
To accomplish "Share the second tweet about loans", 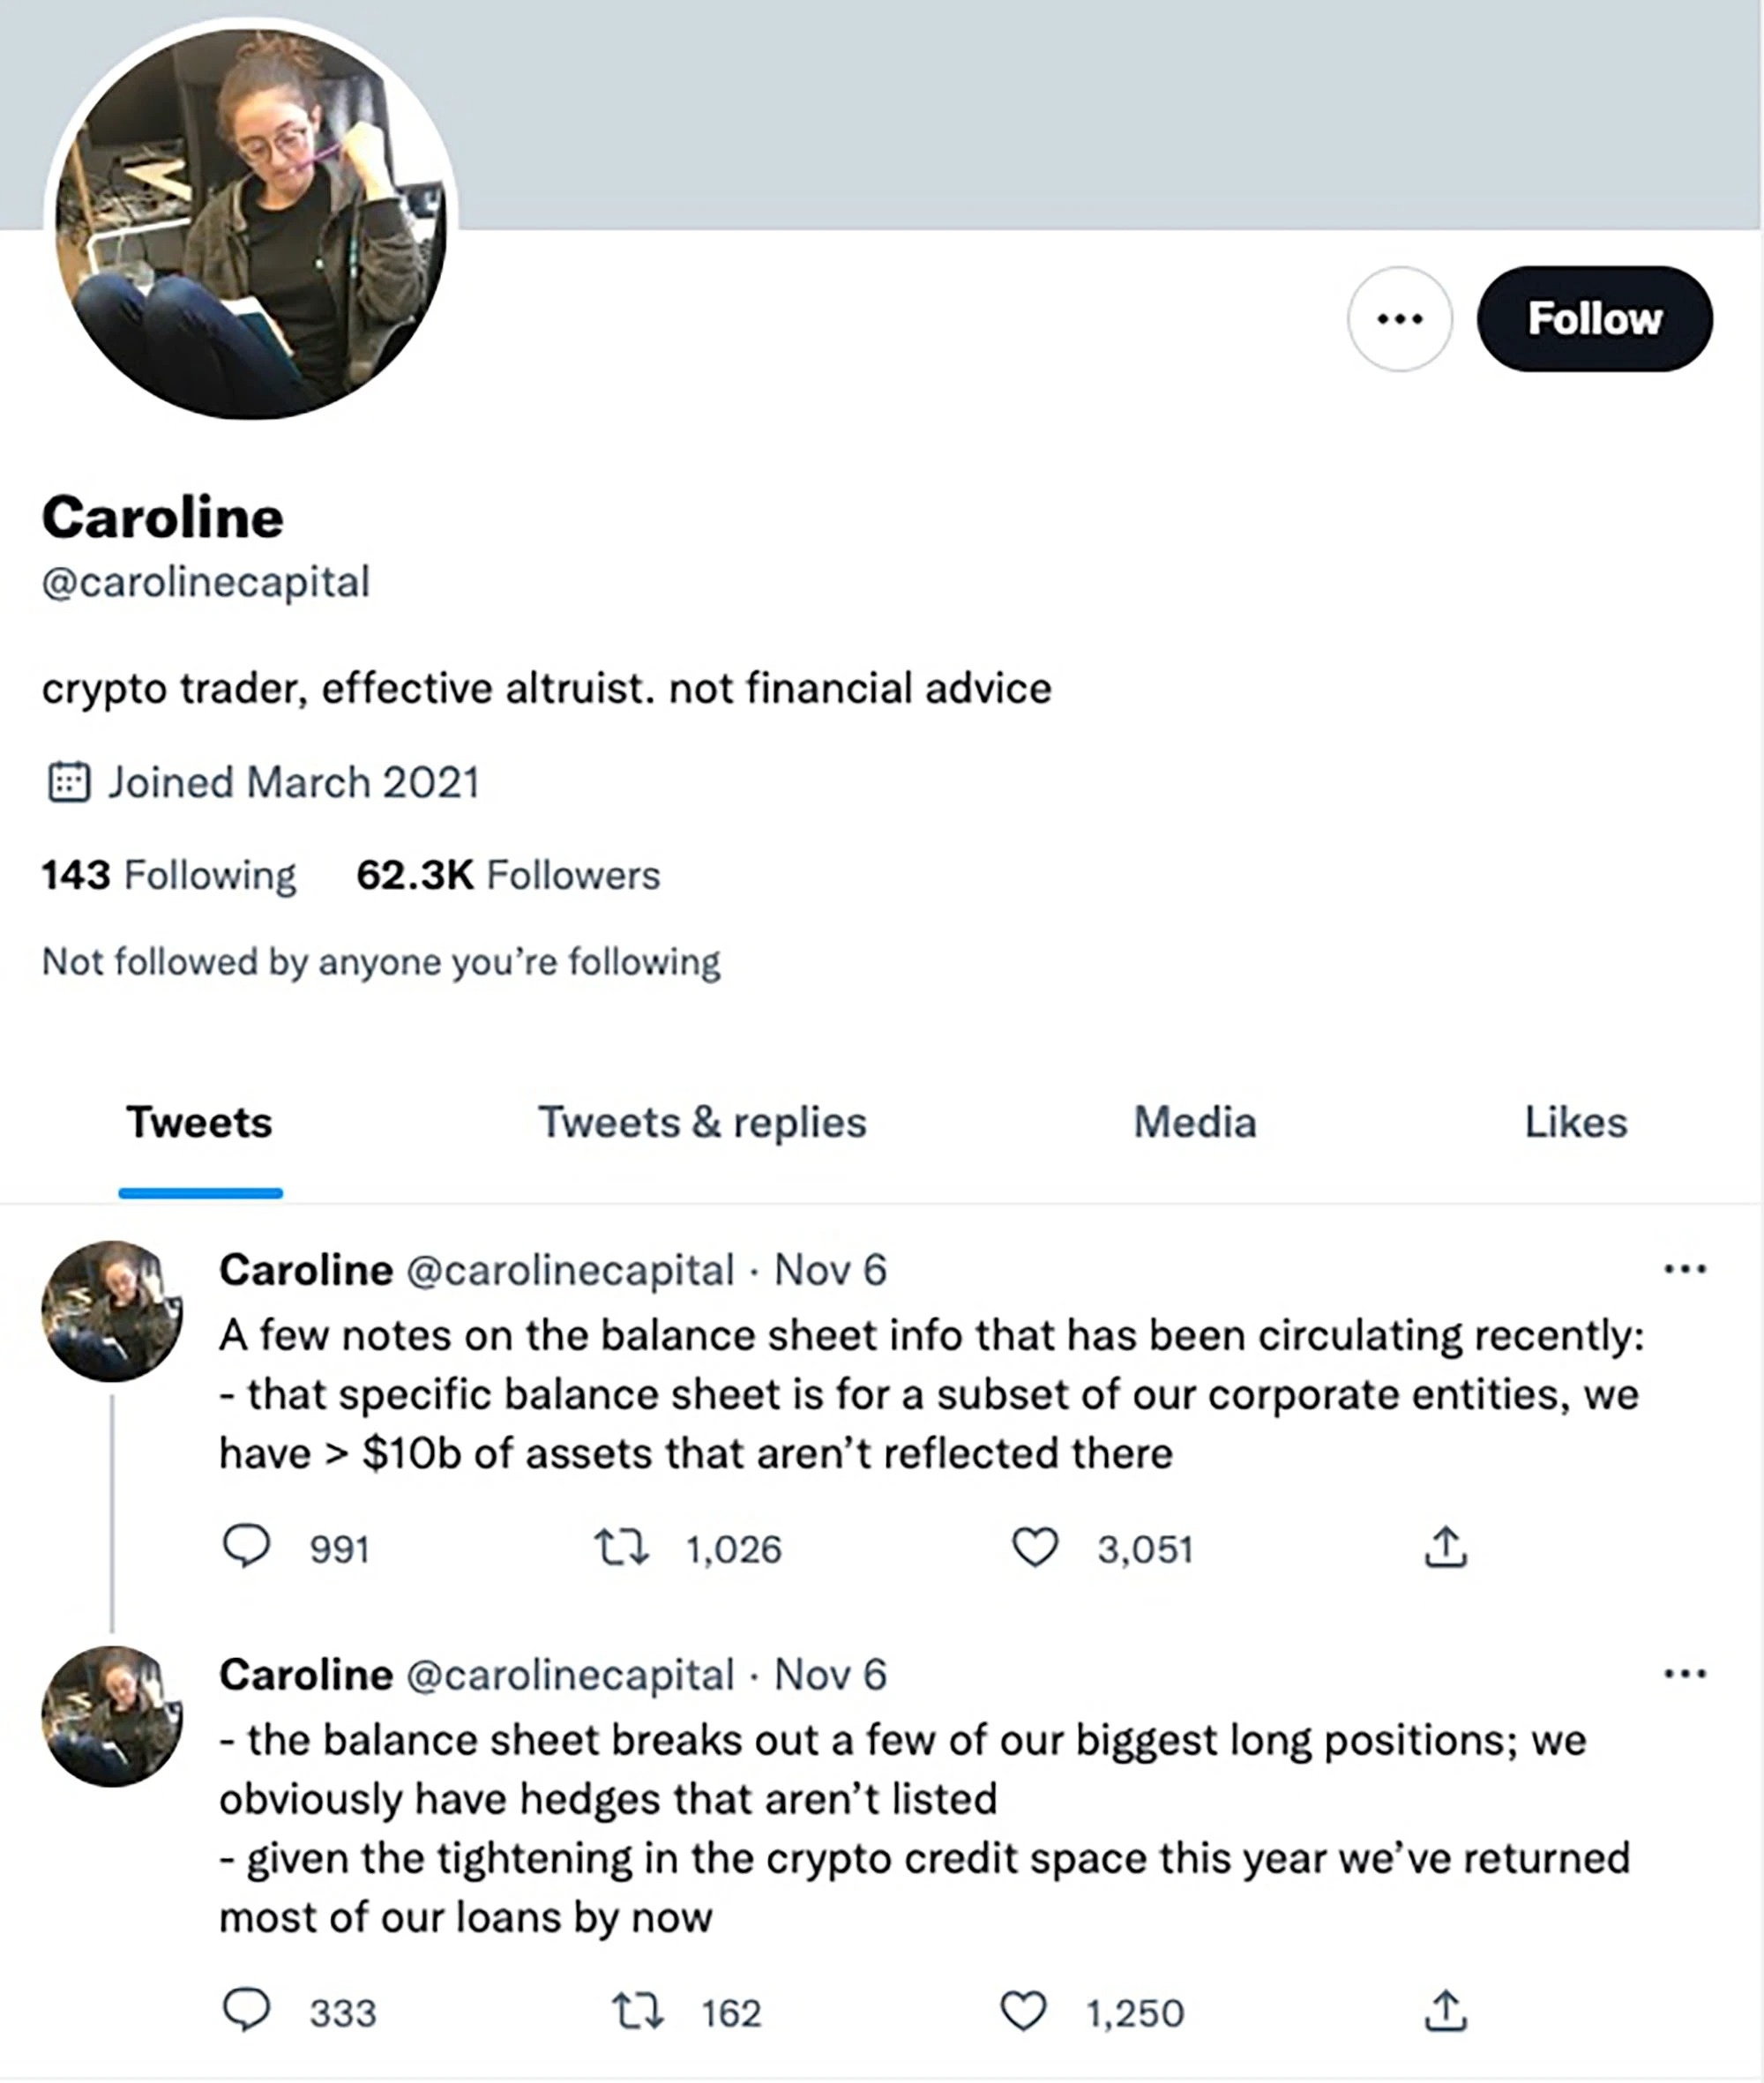I will tap(1445, 2011).
